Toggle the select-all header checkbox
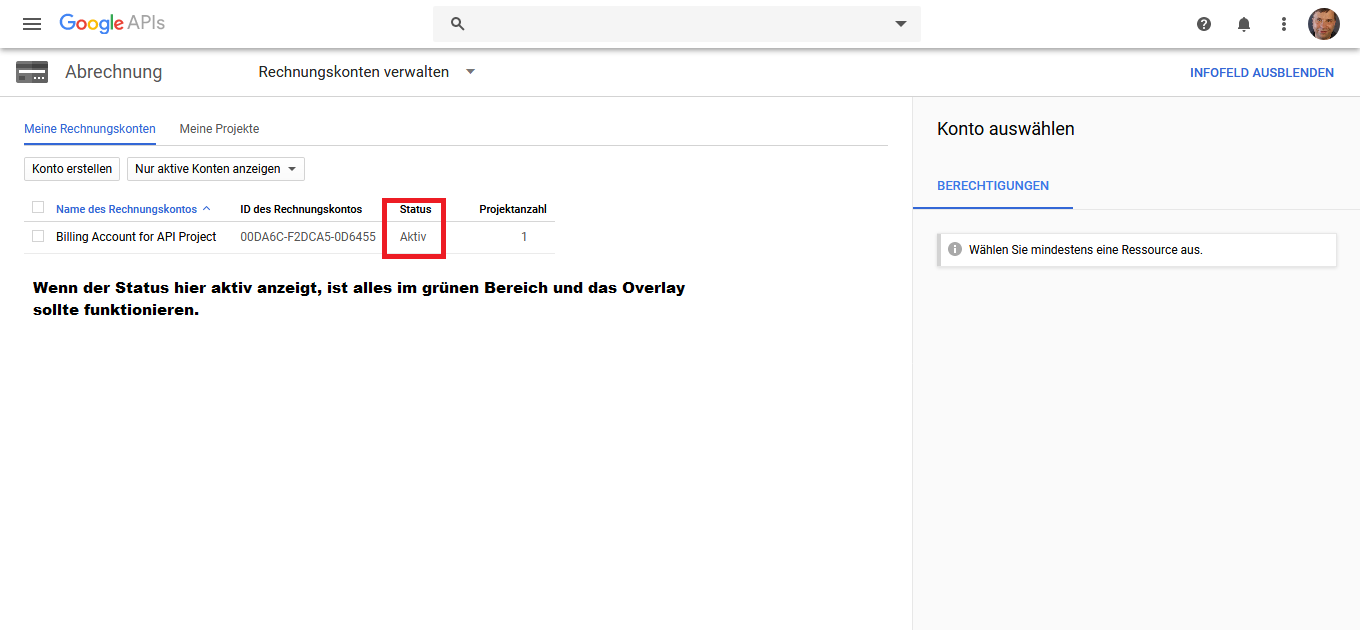 coord(38,208)
